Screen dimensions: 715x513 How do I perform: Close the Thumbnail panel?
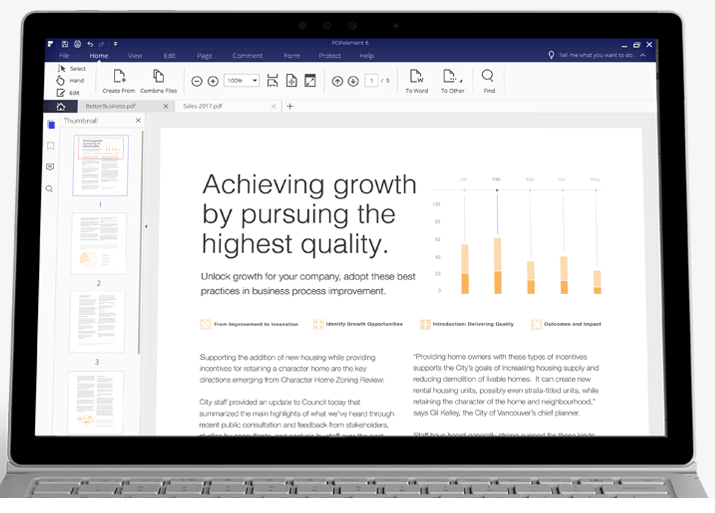click(x=138, y=120)
